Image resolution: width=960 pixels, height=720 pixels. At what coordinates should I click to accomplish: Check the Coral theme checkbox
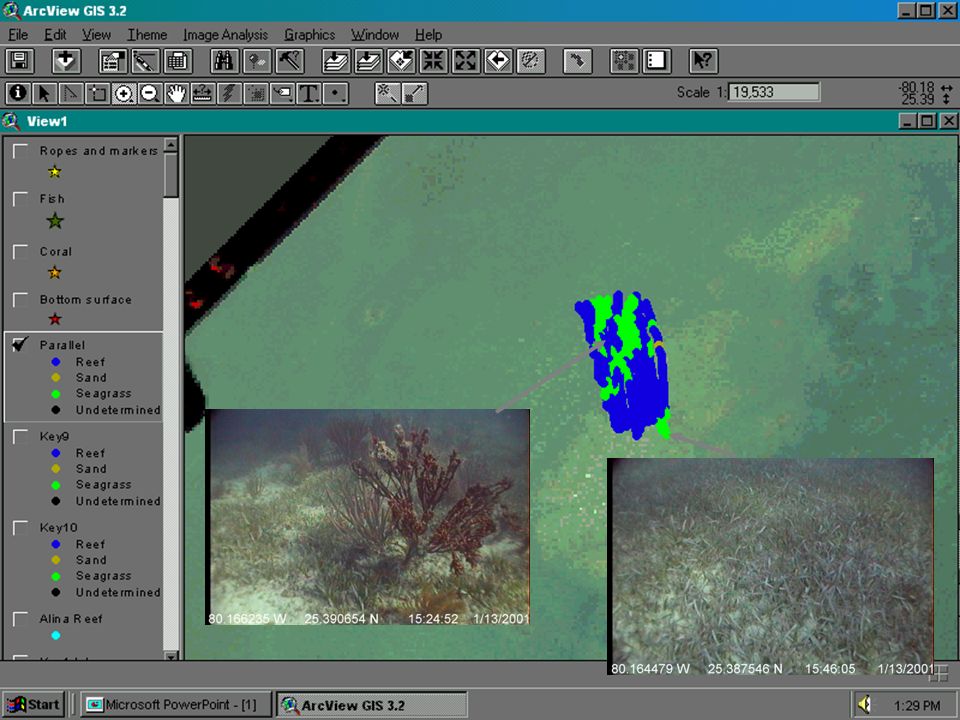pyautogui.click(x=21, y=252)
